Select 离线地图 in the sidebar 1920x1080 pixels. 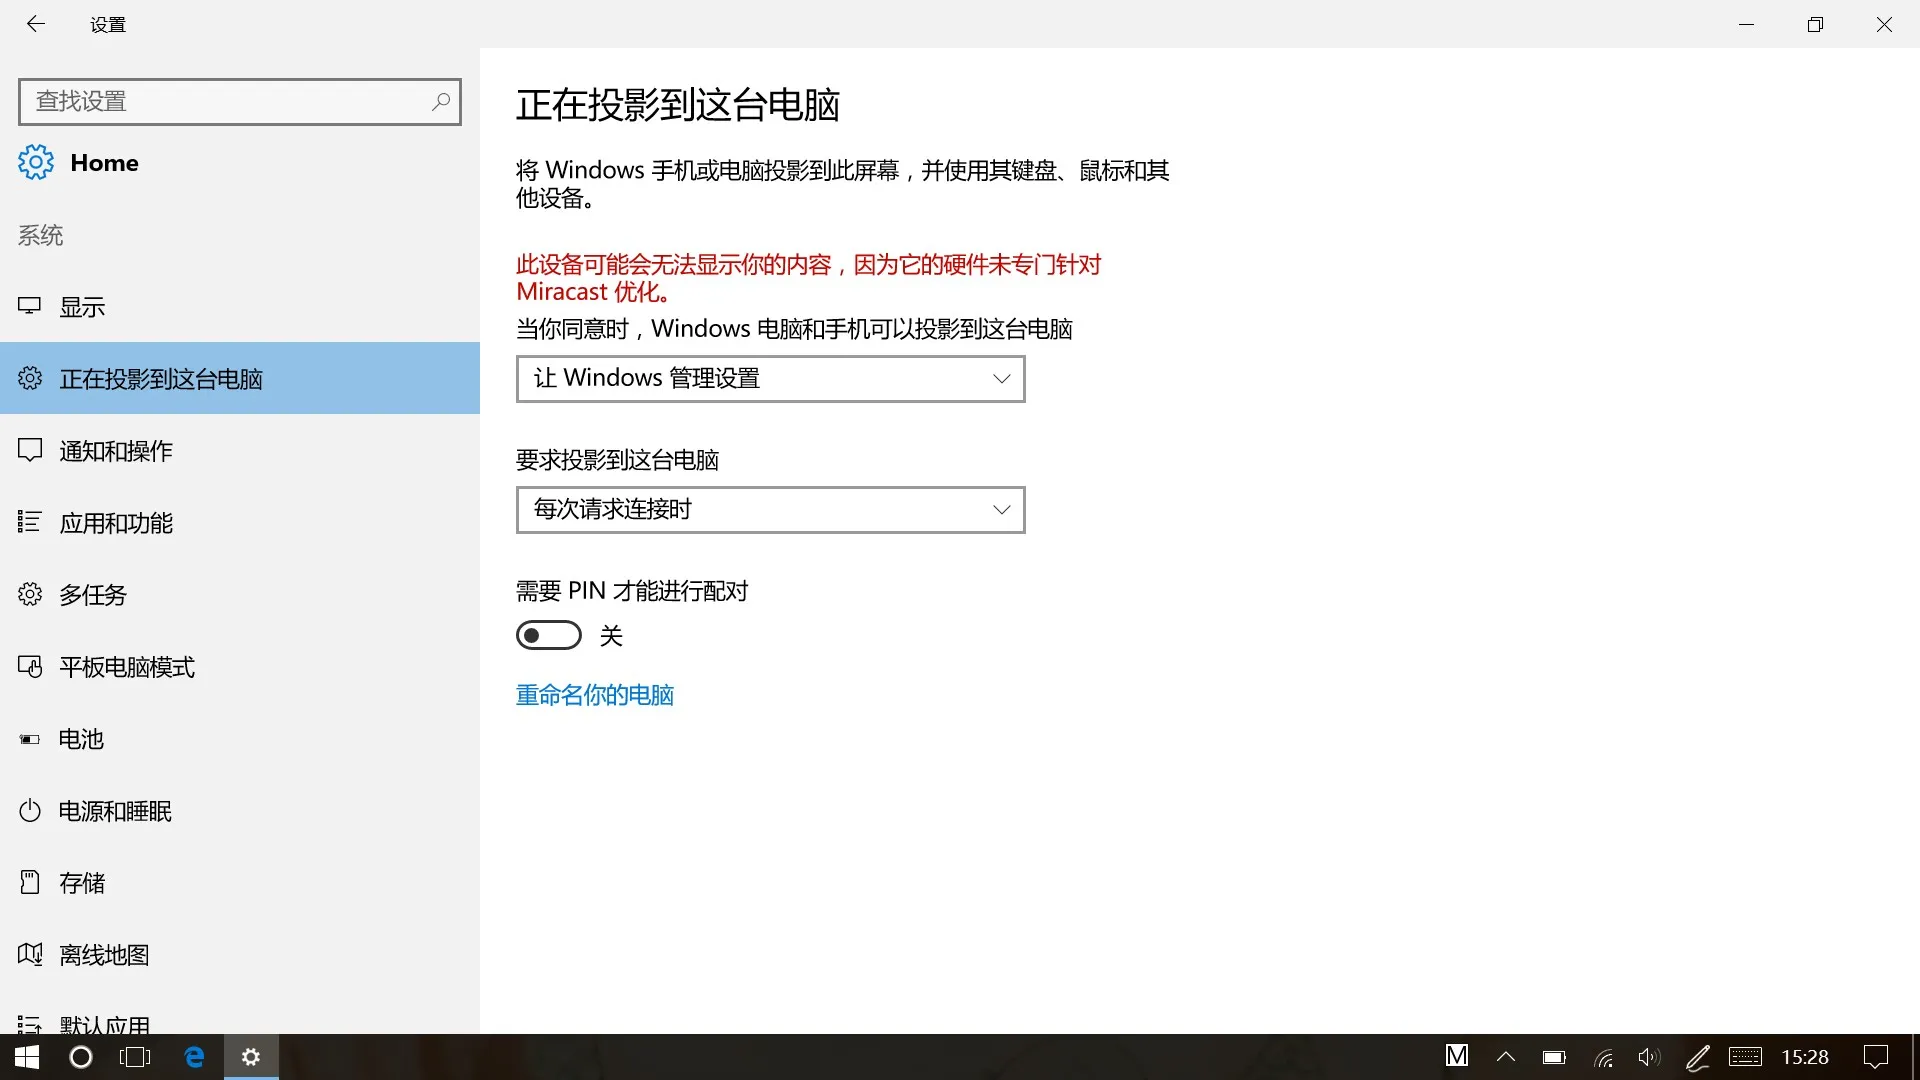[240, 954]
